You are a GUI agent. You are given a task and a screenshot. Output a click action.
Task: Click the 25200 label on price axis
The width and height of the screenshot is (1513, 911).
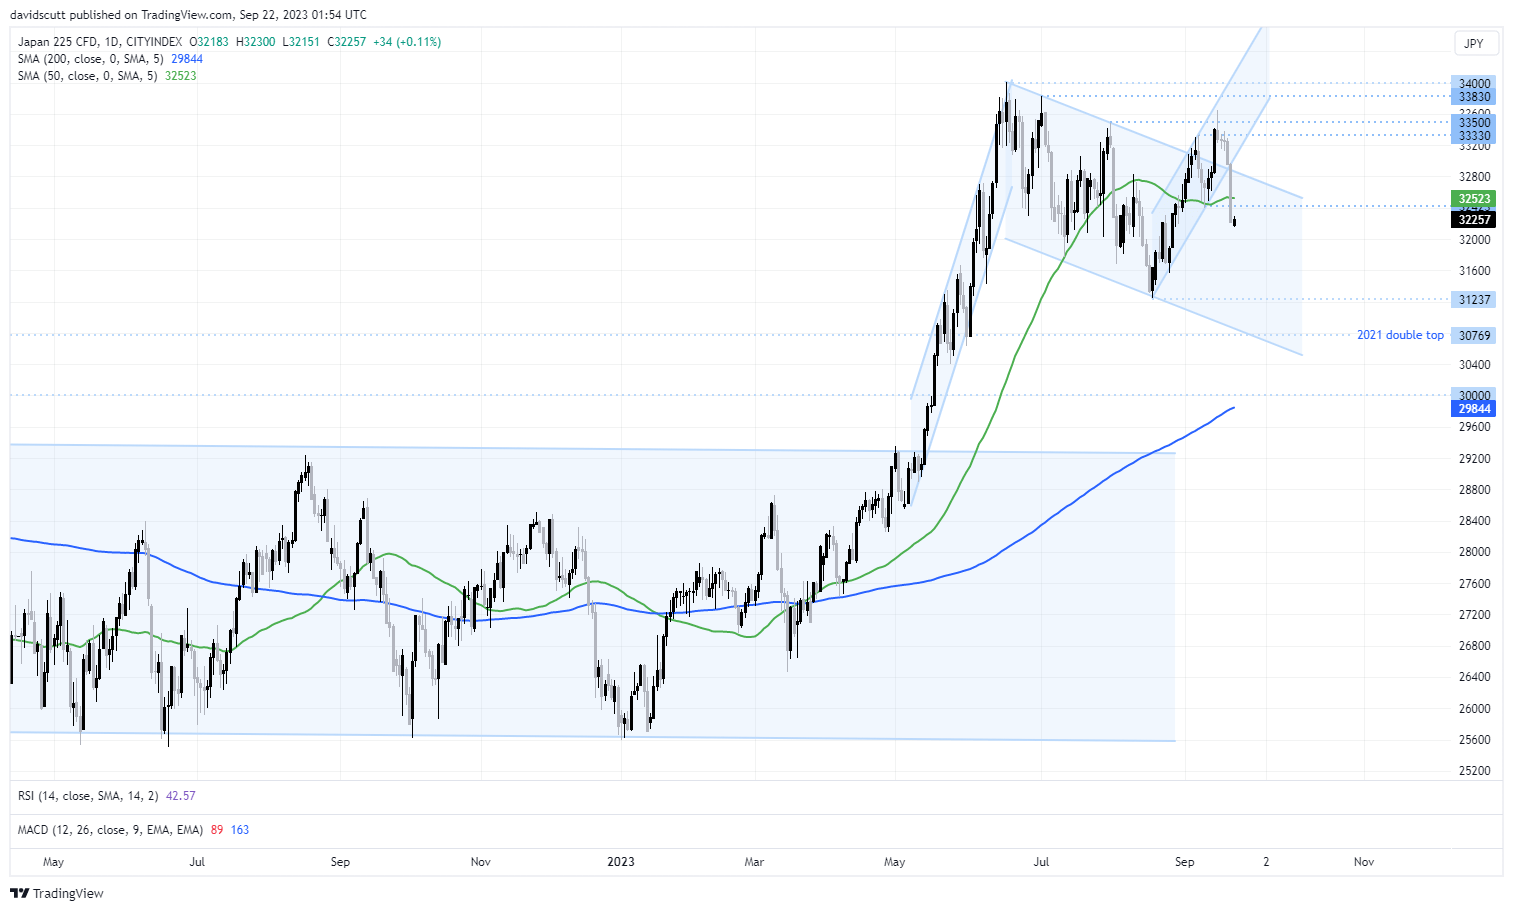click(x=1474, y=771)
